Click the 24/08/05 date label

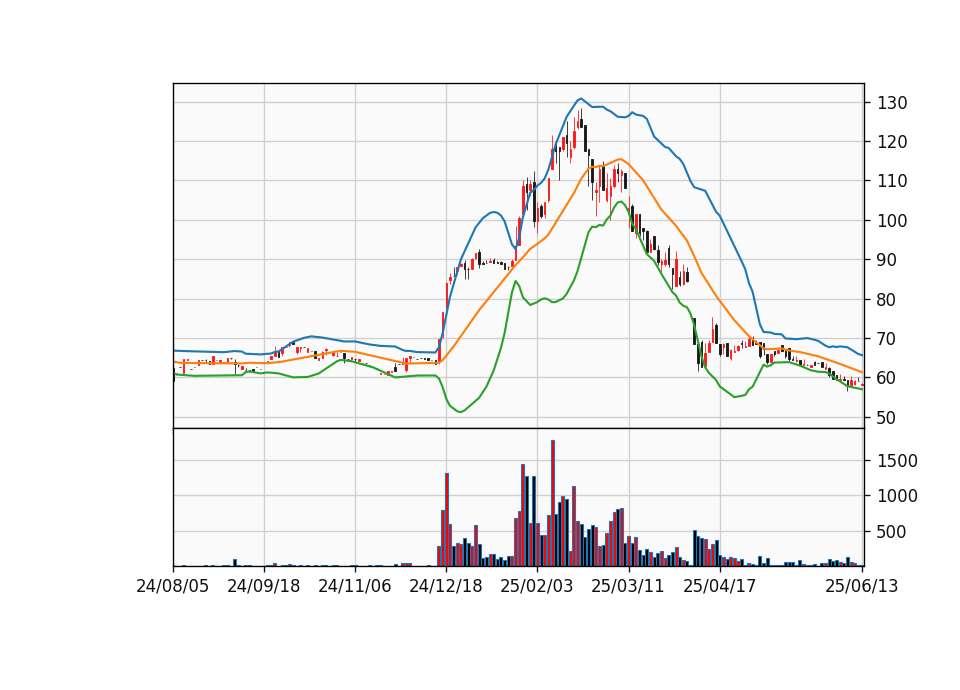coord(172,586)
